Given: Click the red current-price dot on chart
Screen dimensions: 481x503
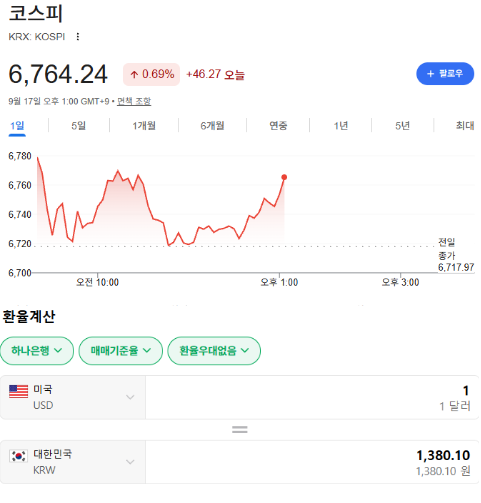Looking at the screenshot, I should point(285,178).
